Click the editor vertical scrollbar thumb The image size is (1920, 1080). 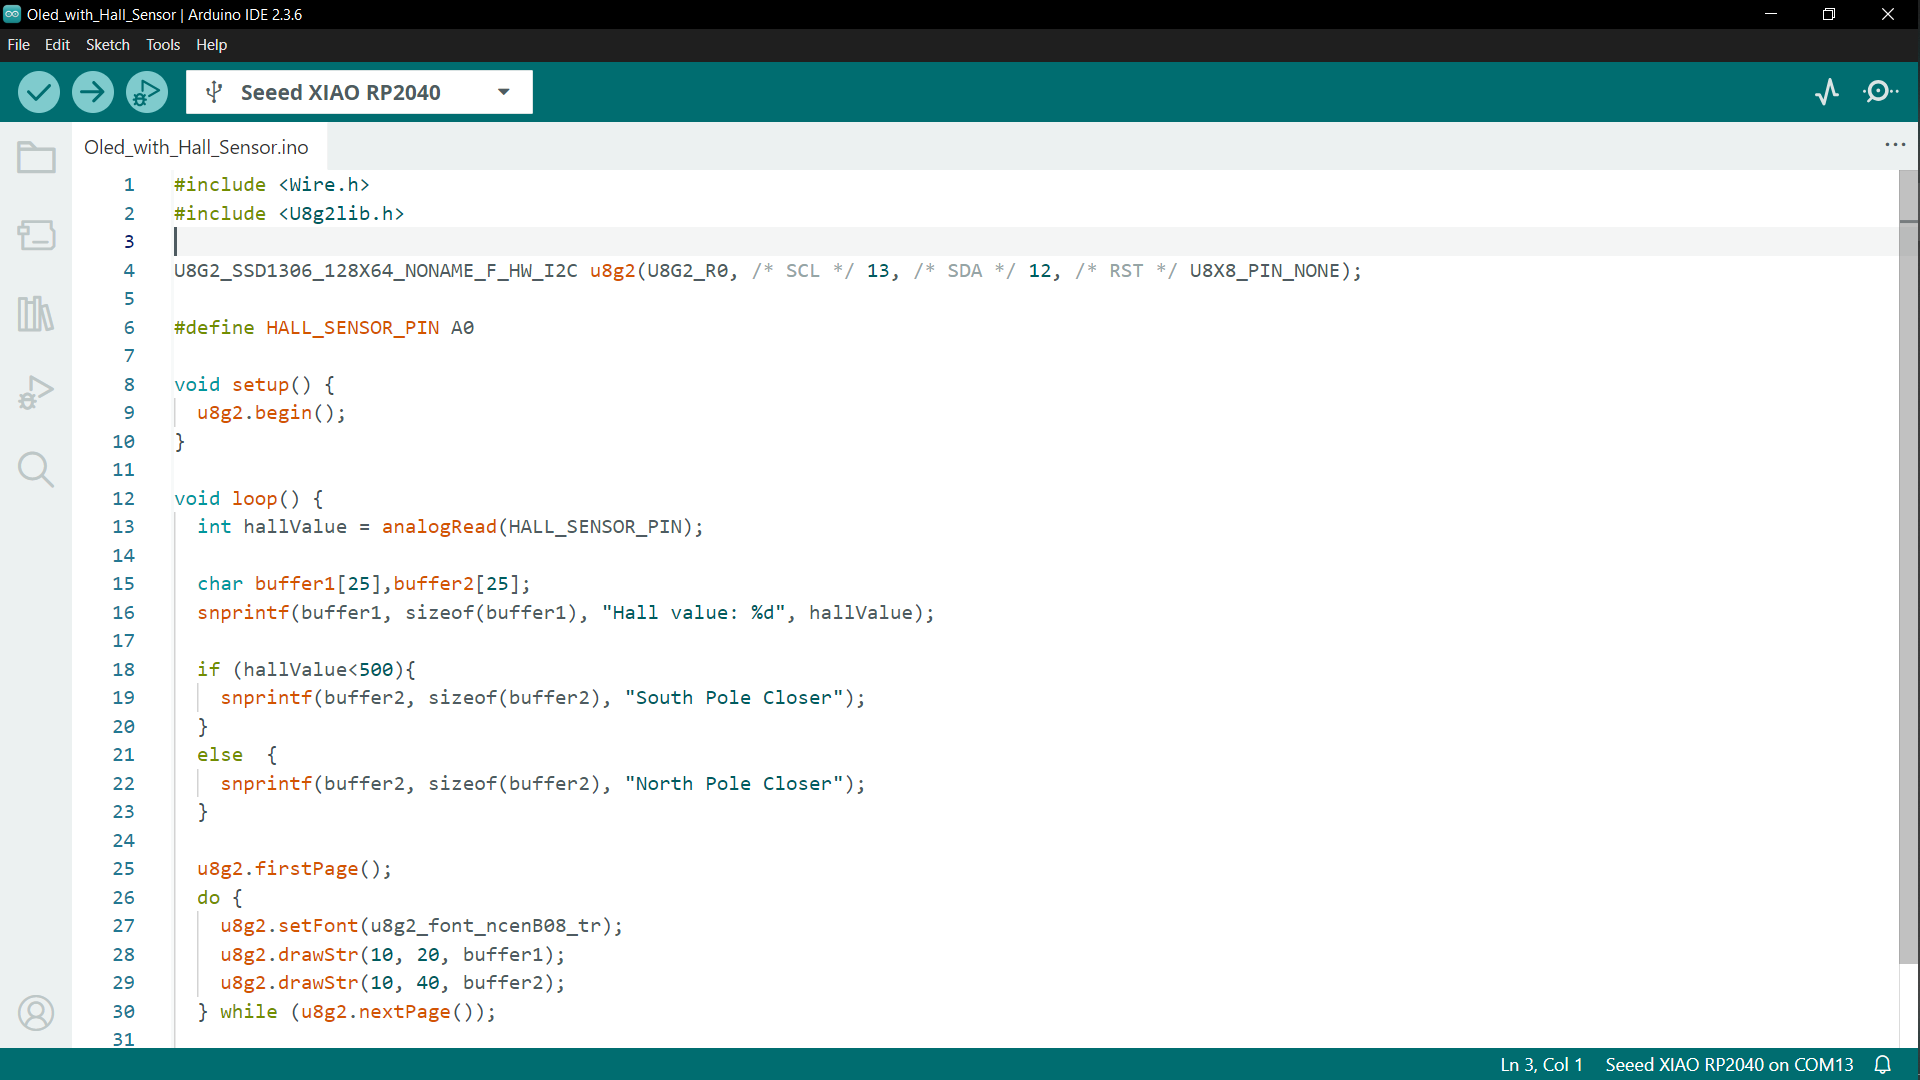1909,566
